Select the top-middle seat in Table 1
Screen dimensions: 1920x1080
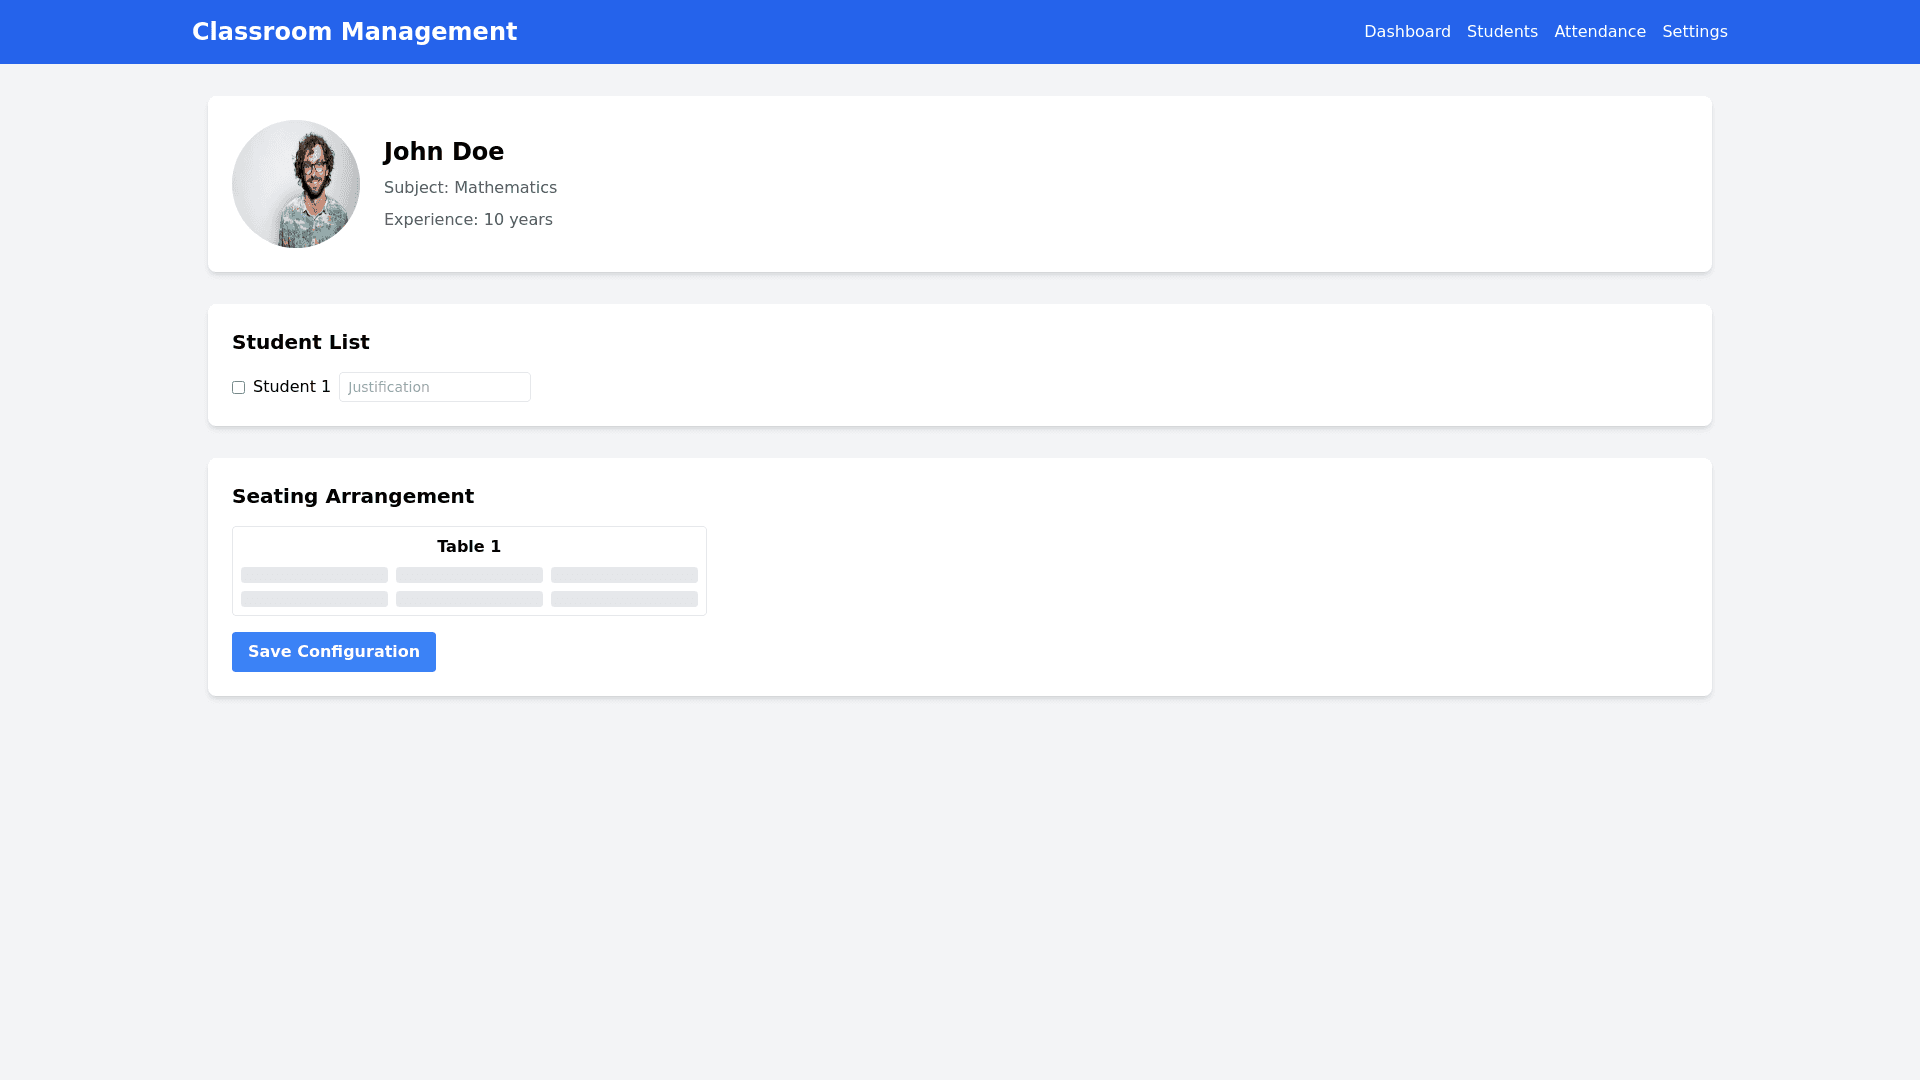pos(469,575)
